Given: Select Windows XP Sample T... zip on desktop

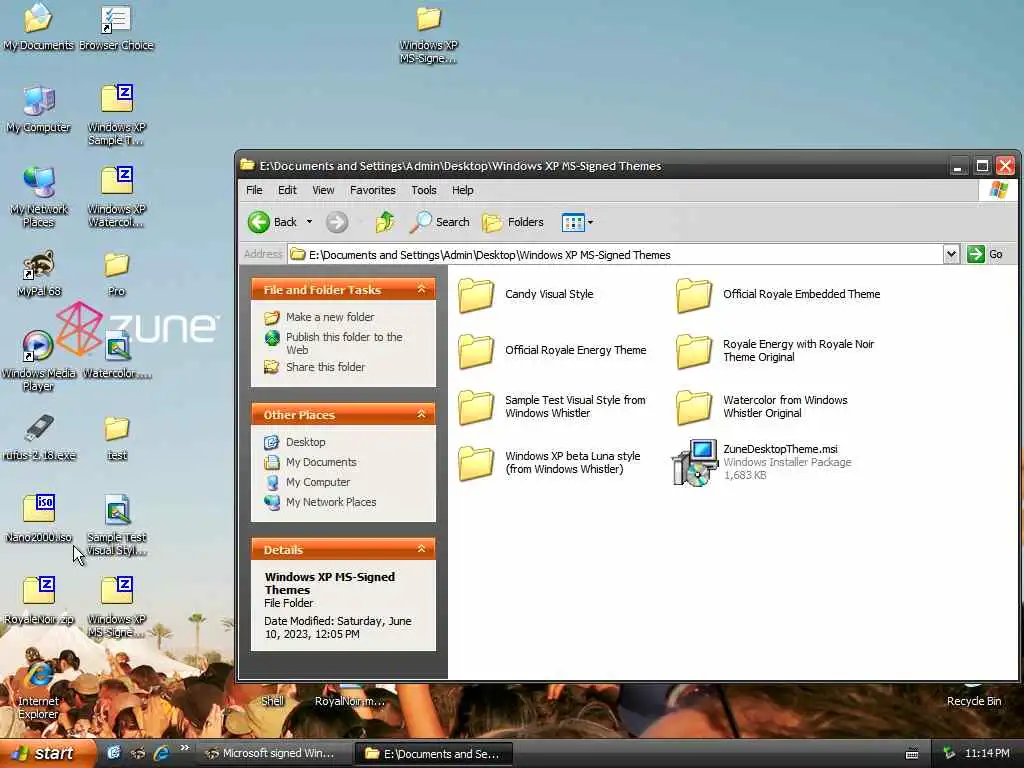Looking at the screenshot, I should (117, 115).
